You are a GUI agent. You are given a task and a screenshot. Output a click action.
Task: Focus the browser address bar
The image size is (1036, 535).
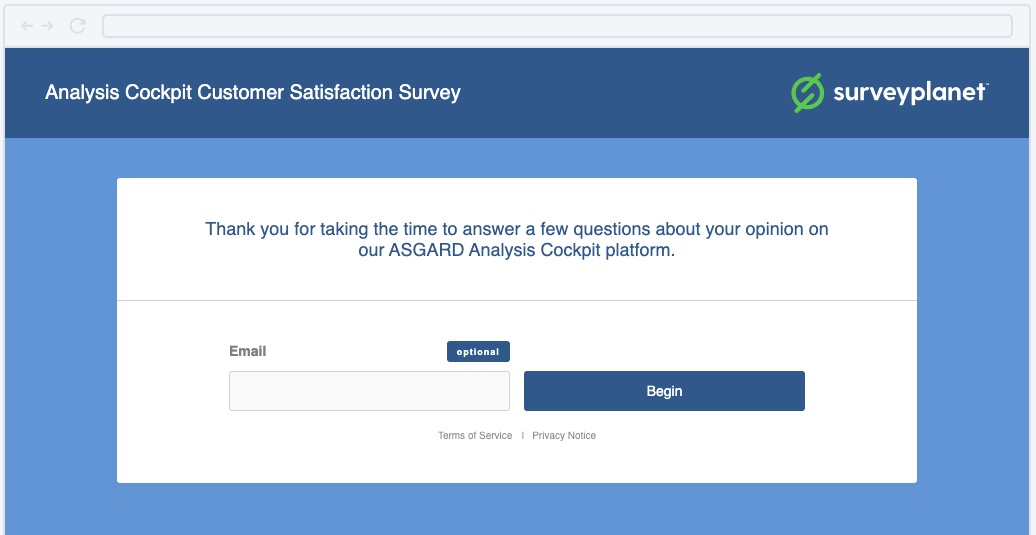tap(557, 26)
